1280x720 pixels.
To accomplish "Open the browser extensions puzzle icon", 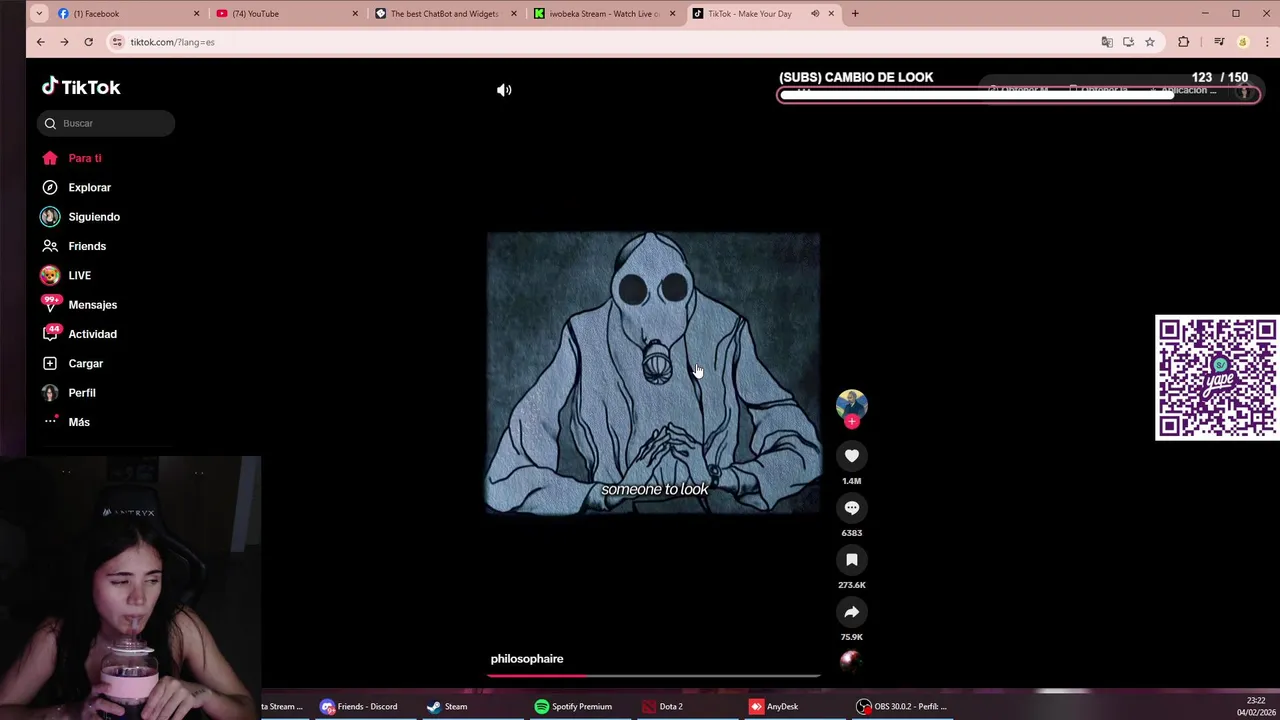I will pos(1184,42).
